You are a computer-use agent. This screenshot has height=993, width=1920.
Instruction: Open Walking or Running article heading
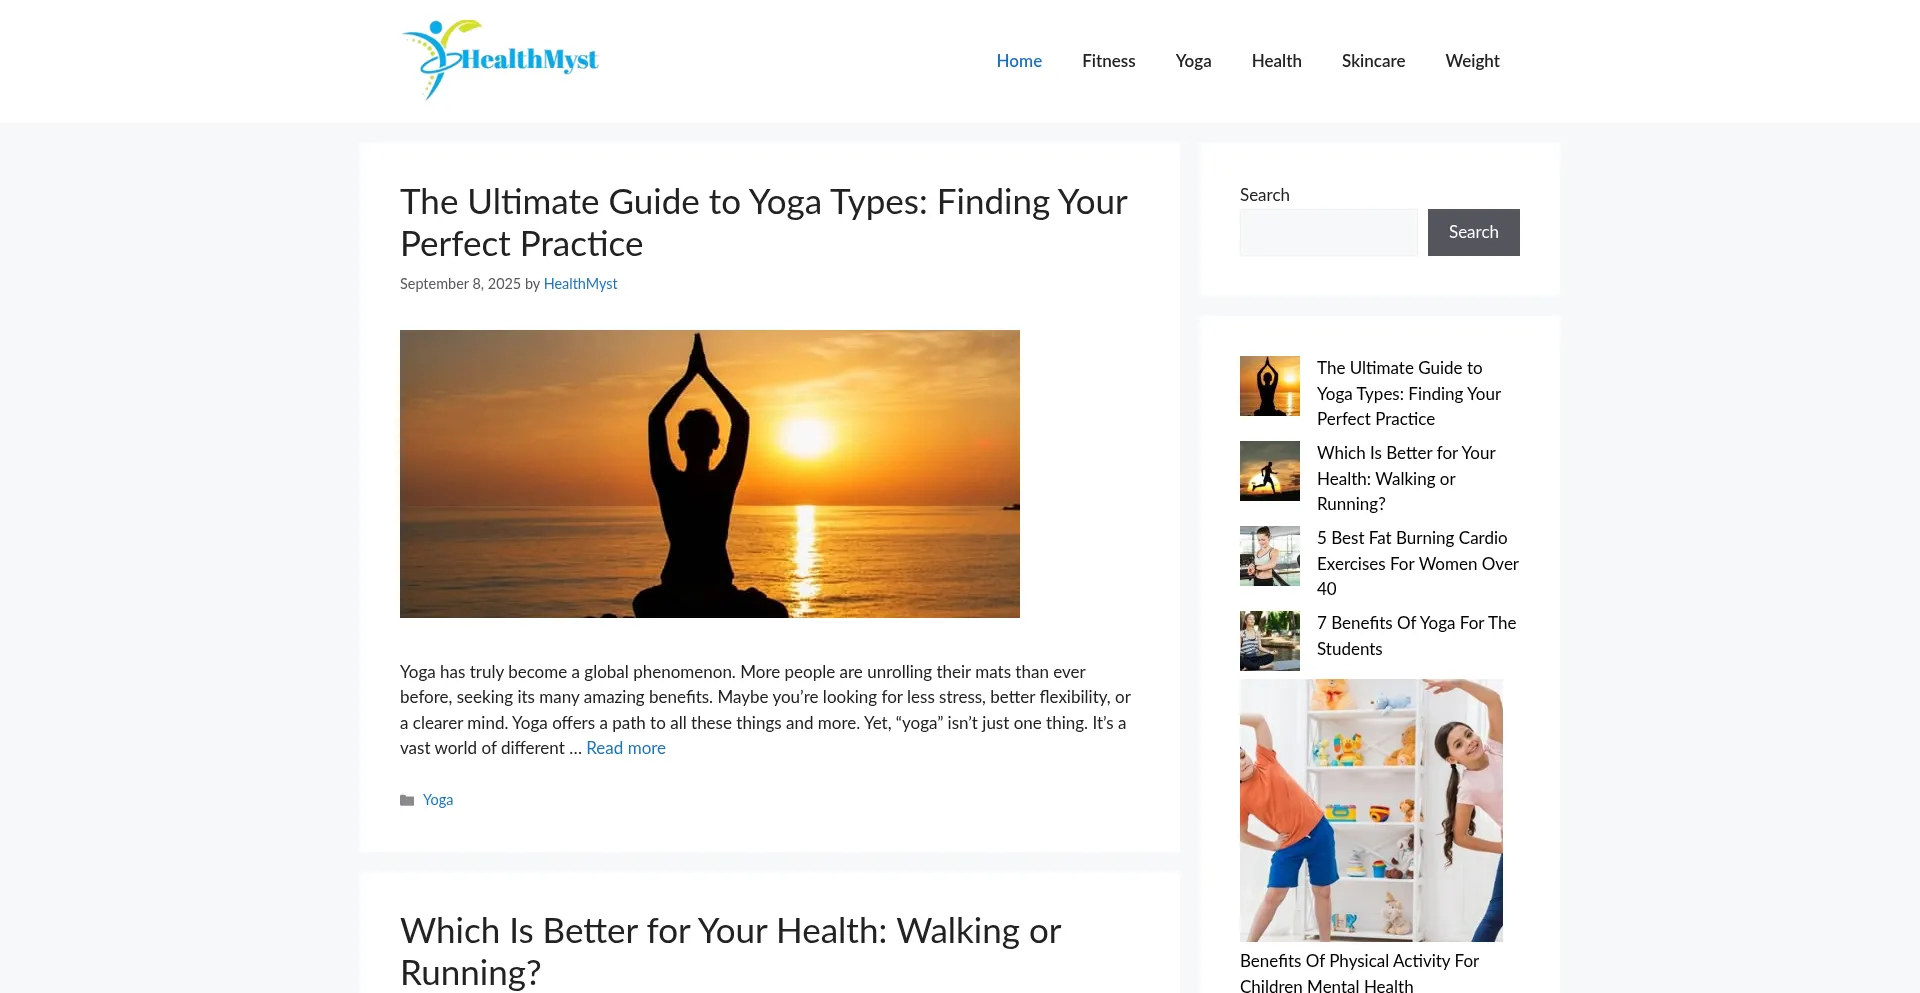(x=730, y=951)
